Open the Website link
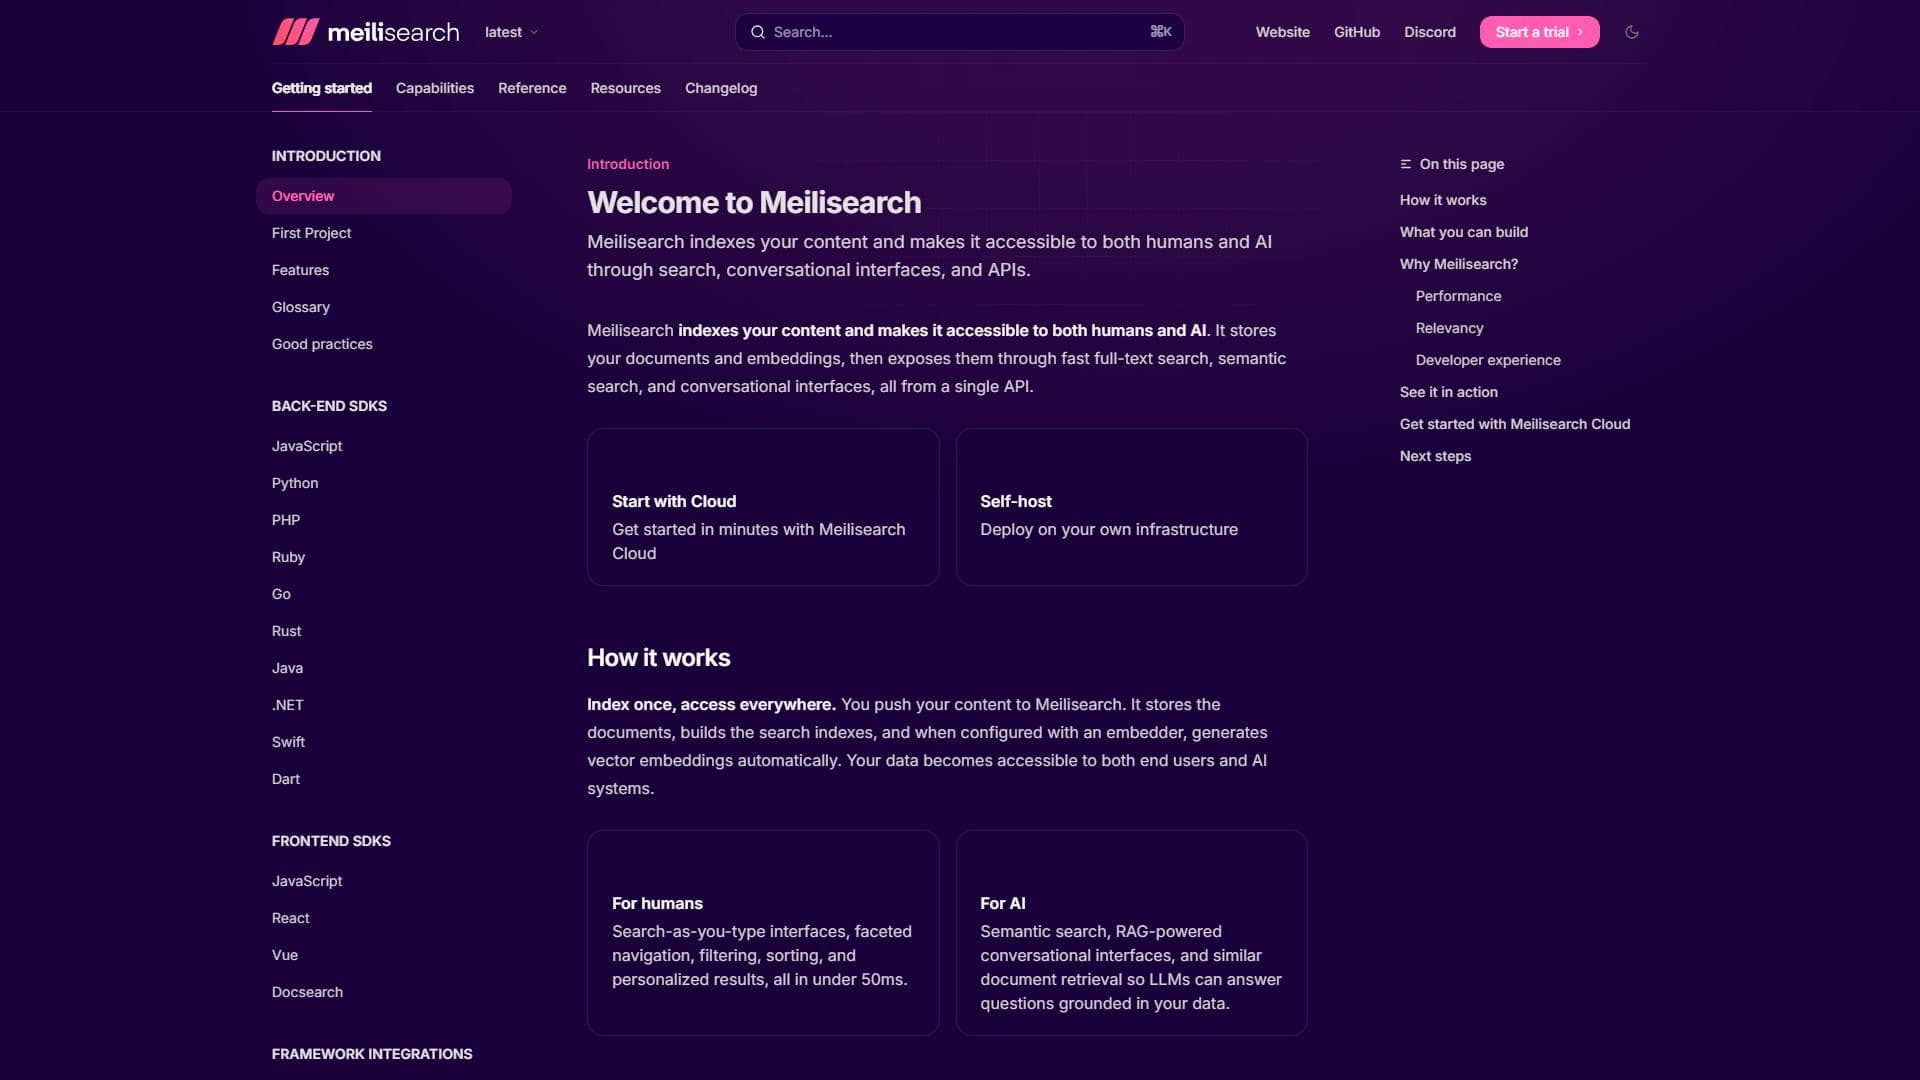 pyautogui.click(x=1282, y=32)
